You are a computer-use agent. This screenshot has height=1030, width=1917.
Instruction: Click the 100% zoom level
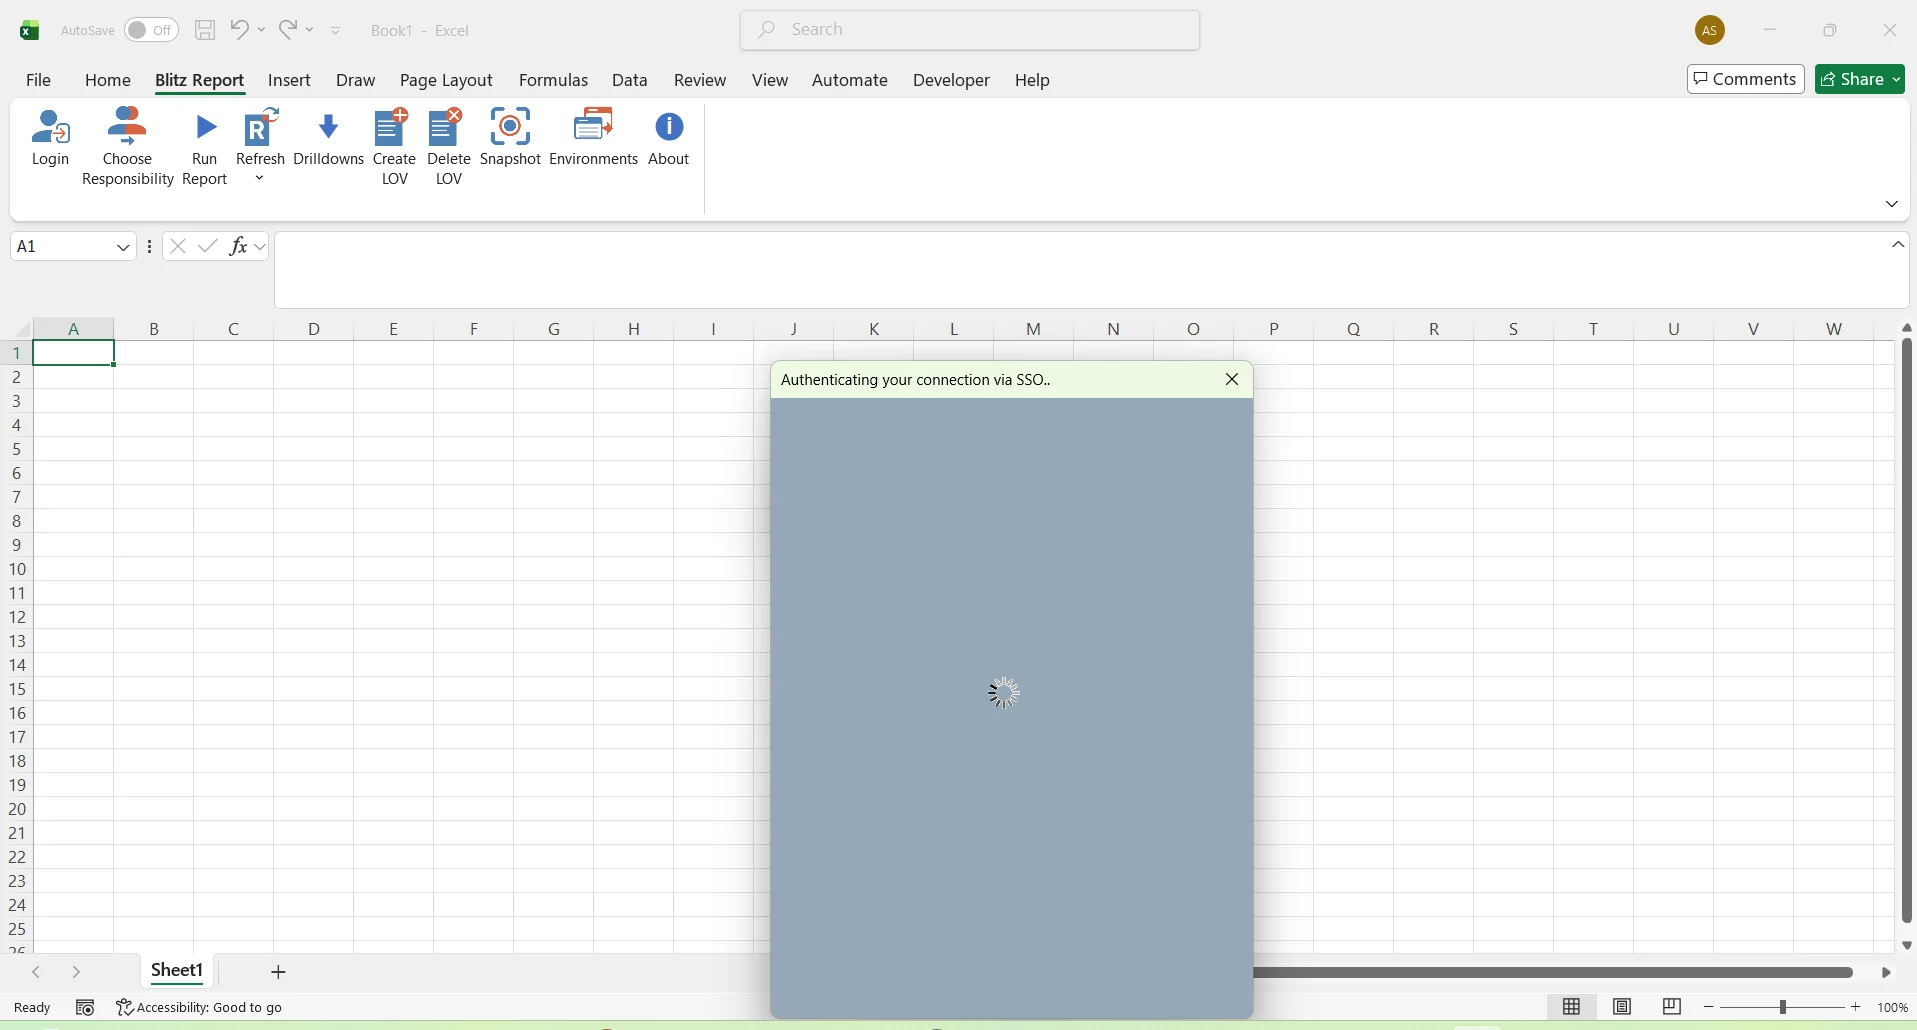pyautogui.click(x=1894, y=1008)
